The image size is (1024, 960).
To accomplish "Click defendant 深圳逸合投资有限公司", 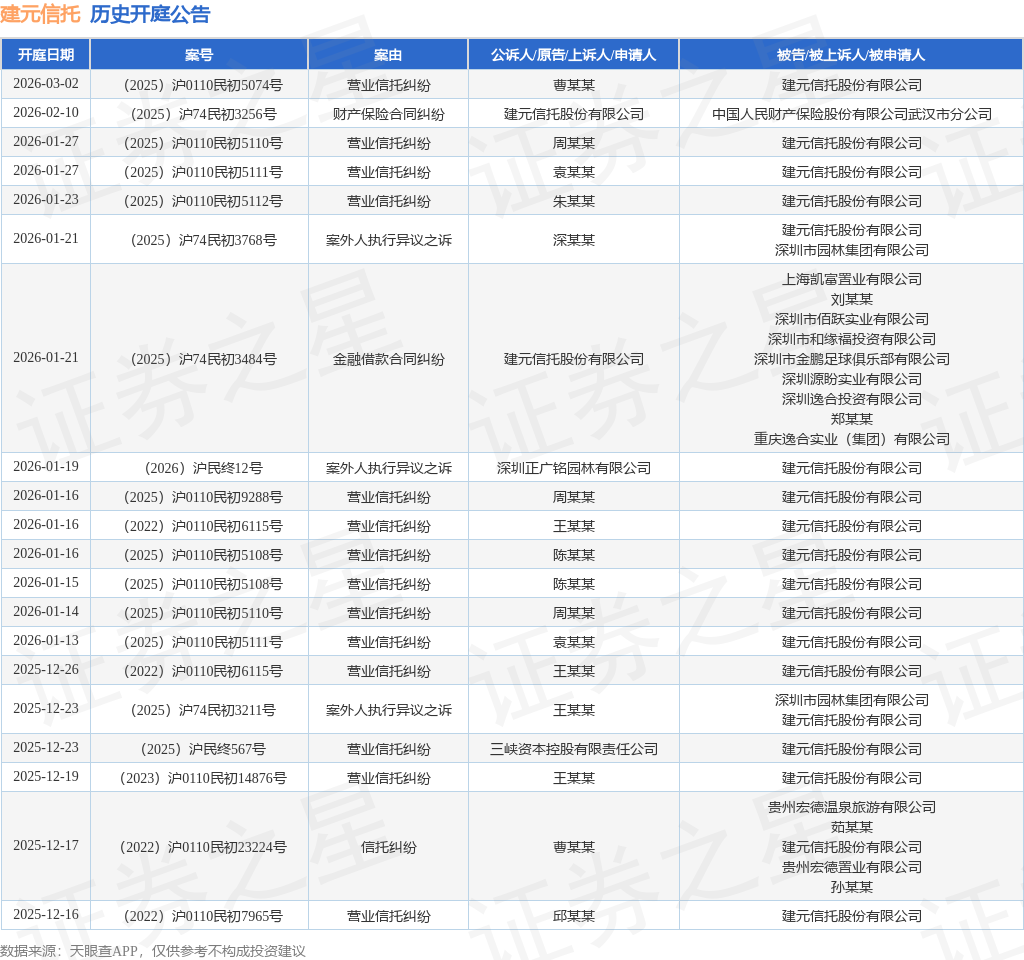I will (x=852, y=399).
